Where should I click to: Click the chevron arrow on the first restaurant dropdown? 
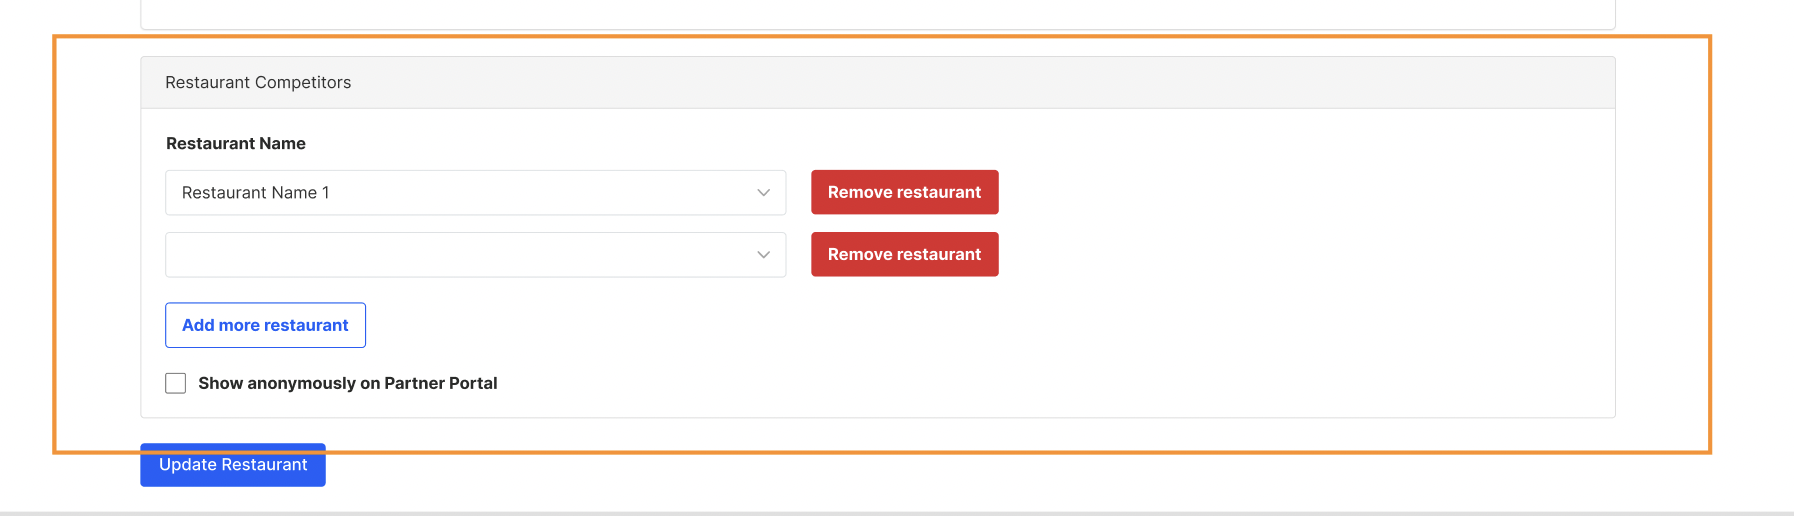[763, 193]
